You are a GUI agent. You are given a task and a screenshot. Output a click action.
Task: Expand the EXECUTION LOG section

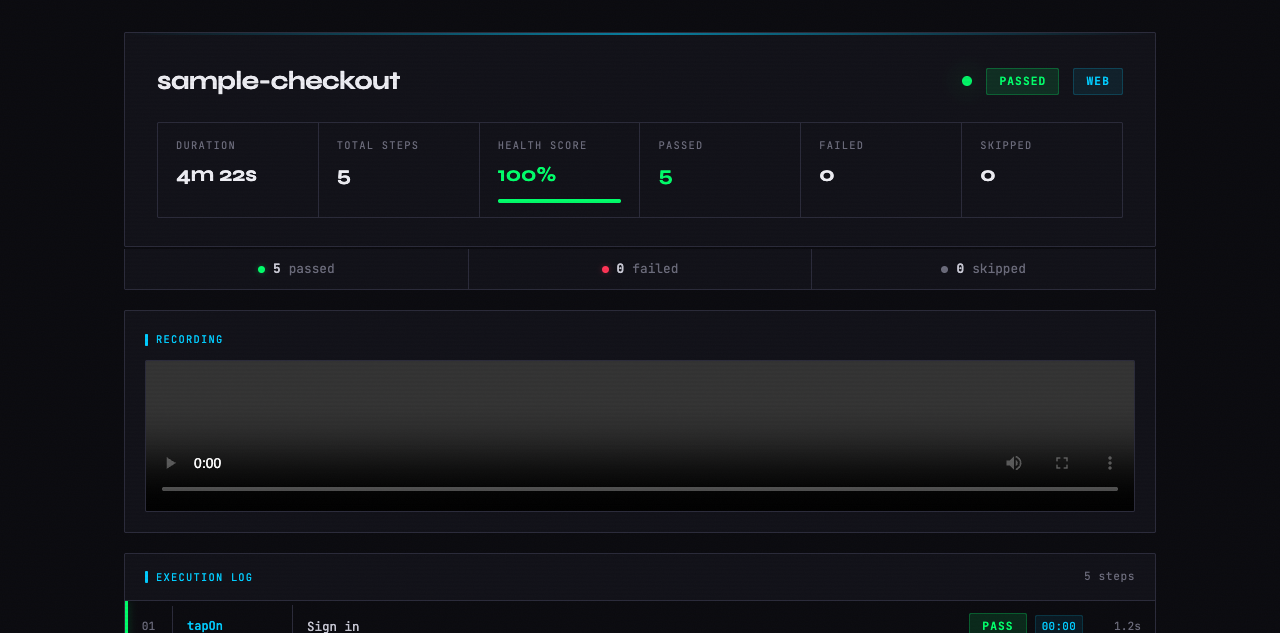click(203, 577)
